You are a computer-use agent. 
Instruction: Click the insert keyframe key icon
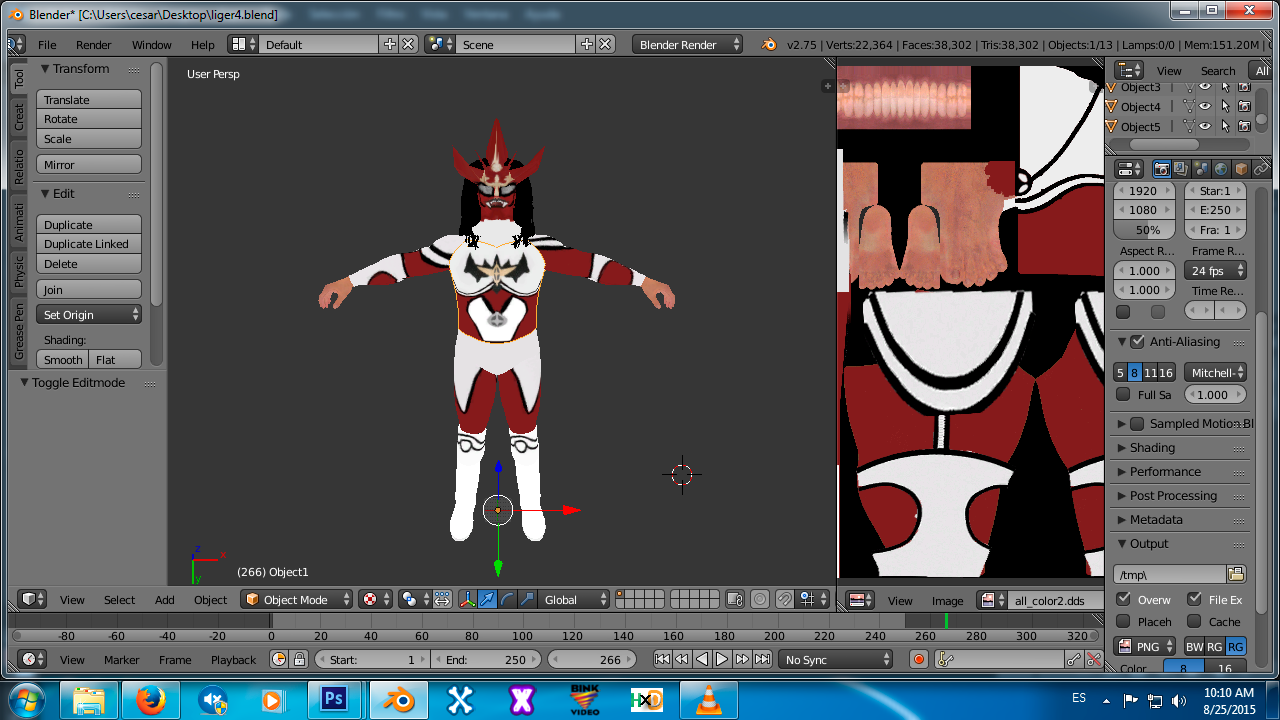point(1073,659)
